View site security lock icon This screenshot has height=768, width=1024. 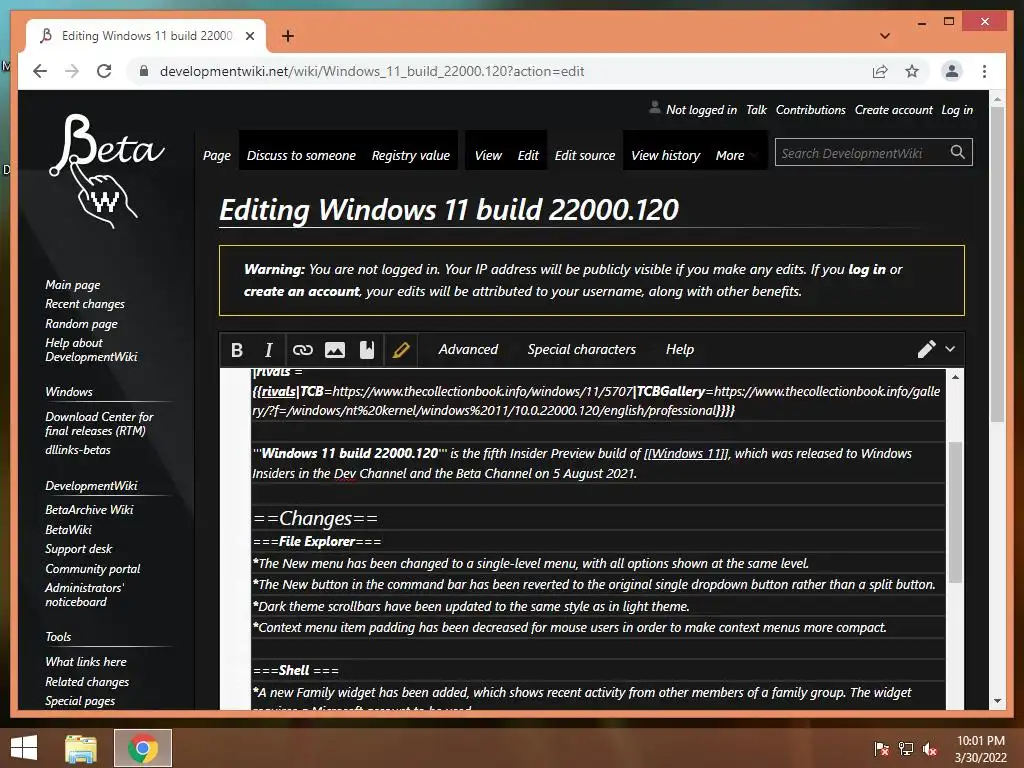[144, 71]
